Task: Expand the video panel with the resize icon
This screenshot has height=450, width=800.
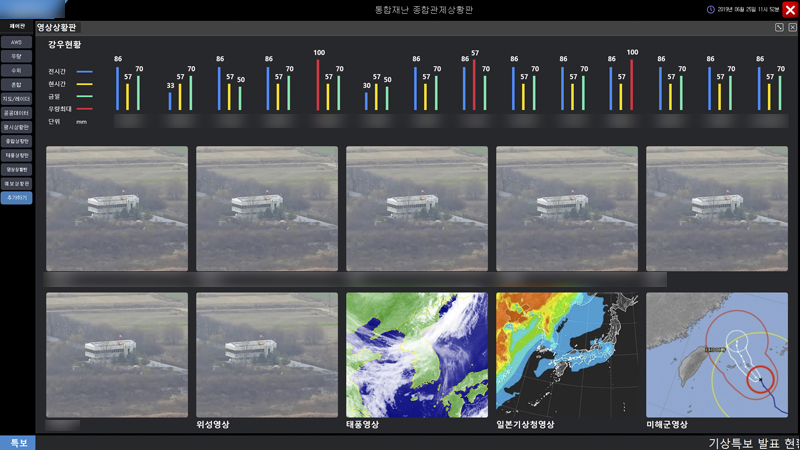Action: 779,28
